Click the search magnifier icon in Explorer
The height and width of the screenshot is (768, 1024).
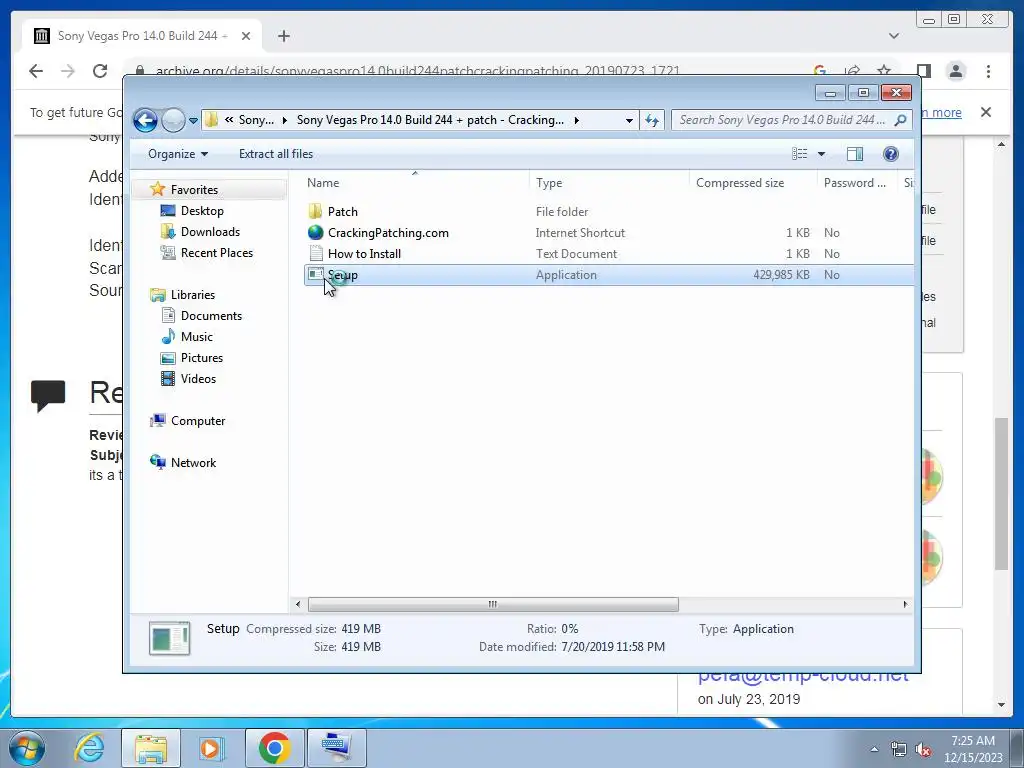pos(901,120)
